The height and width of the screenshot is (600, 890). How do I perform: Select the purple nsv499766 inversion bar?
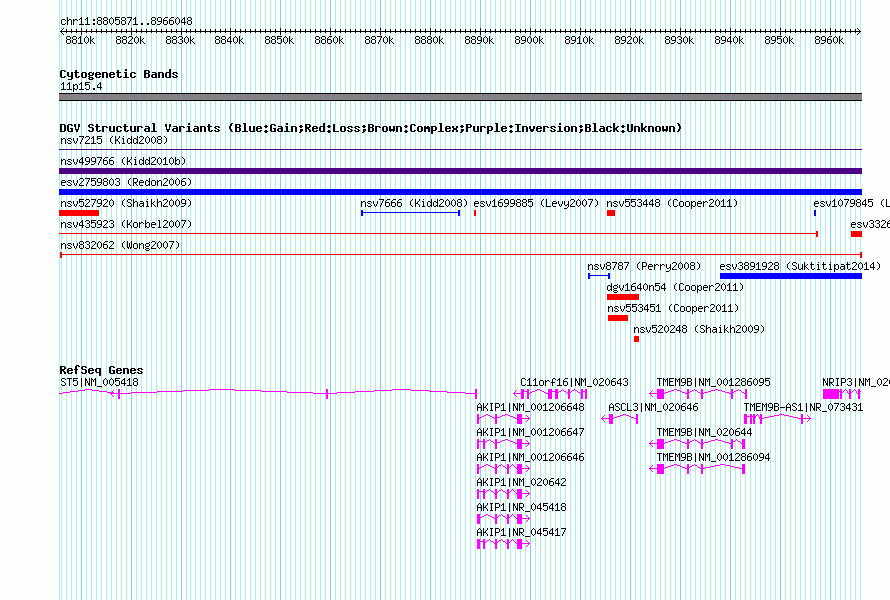coord(460,171)
